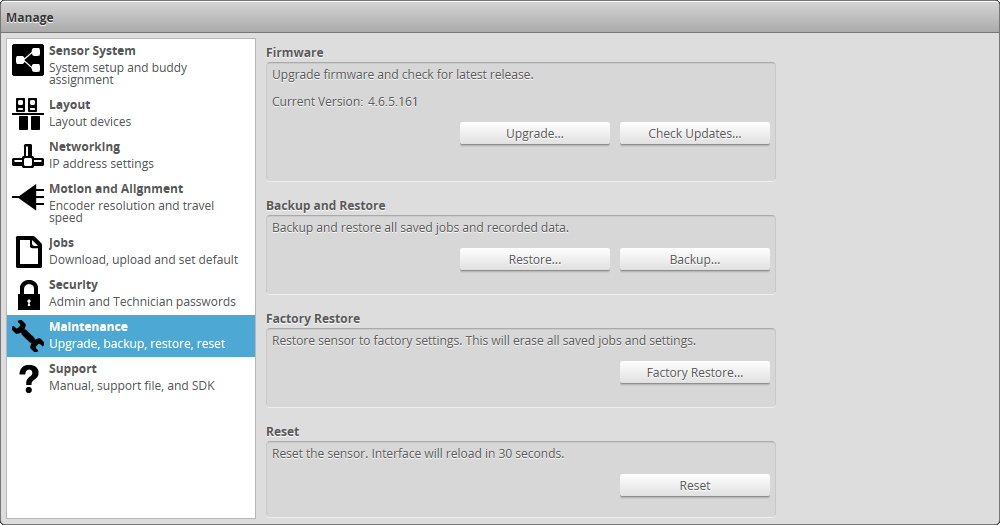1000x525 pixels.
Task: Click the Factory Restore... button
Action: point(695,373)
